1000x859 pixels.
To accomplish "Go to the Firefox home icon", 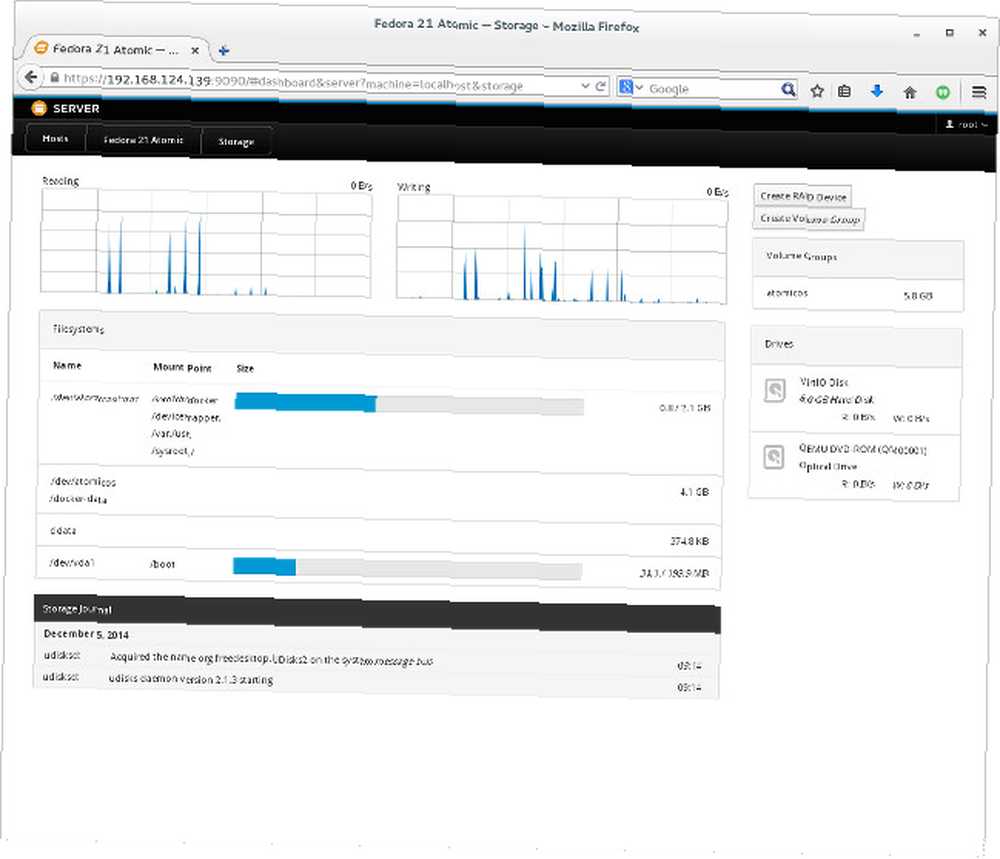I will point(910,92).
